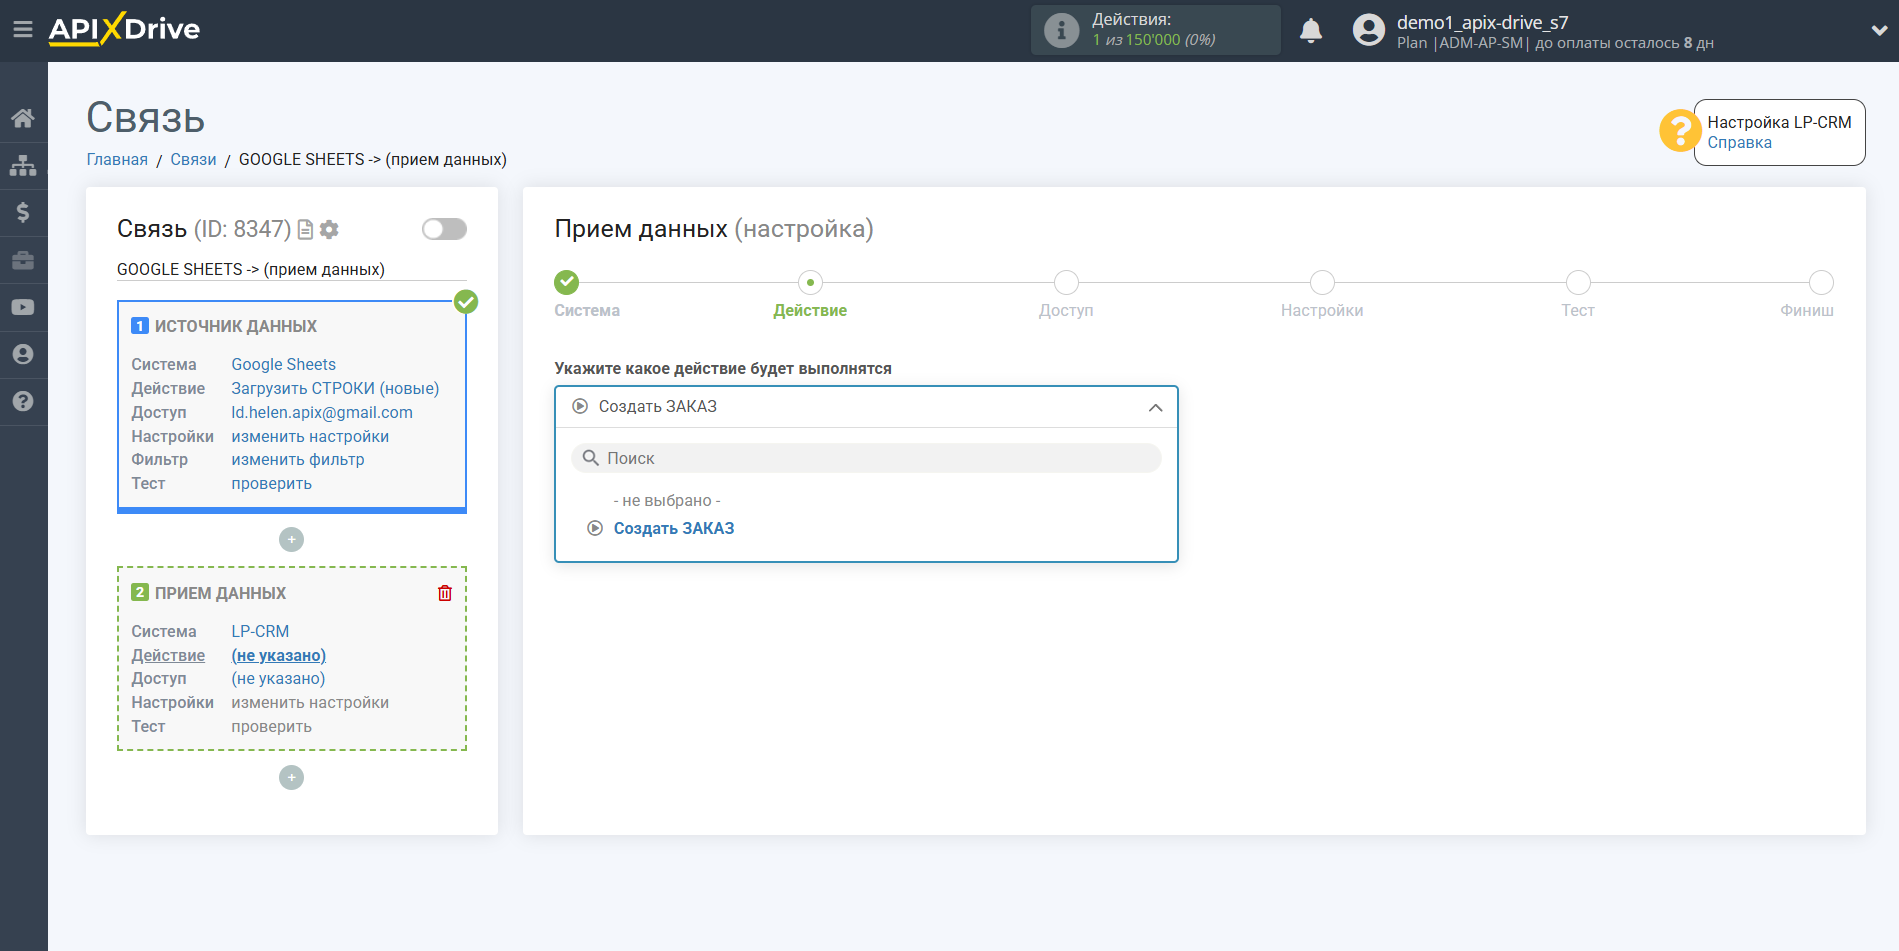Open connection settings gear icon
1899x951 pixels.
pyautogui.click(x=329, y=229)
